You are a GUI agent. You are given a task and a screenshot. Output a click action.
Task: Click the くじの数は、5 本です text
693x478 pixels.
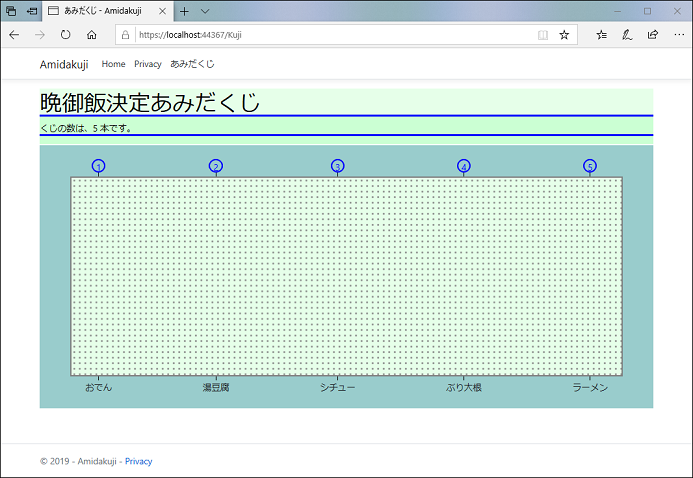tap(86, 128)
